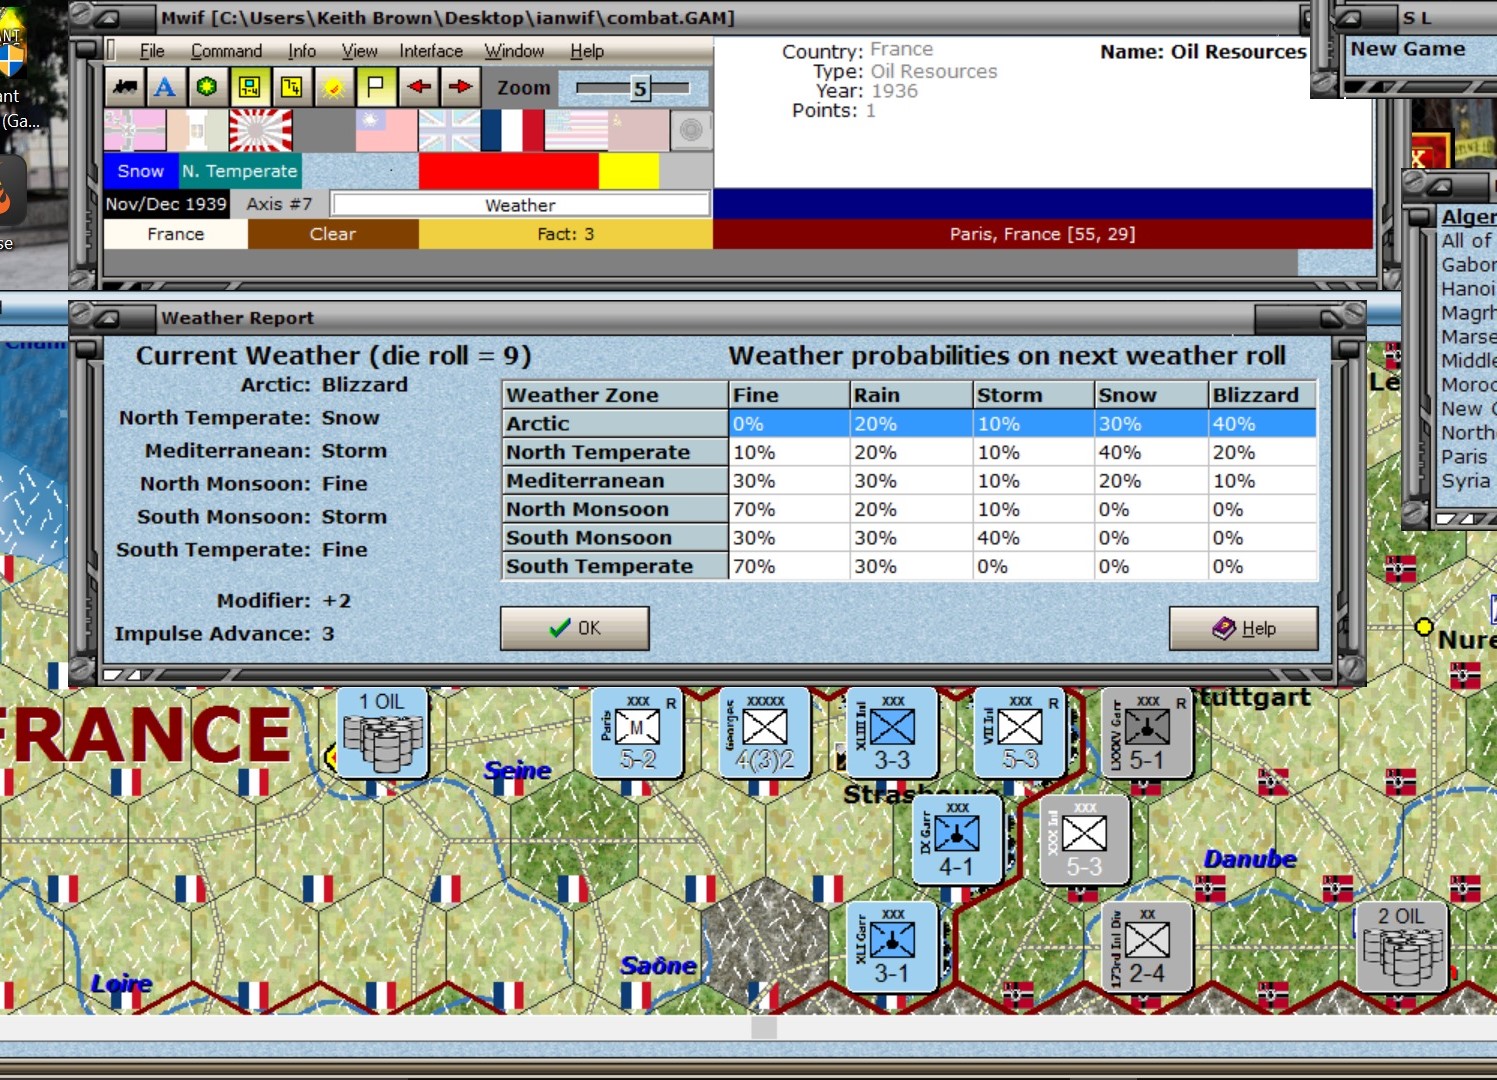Viewport: 1497px width, 1080px height.
Task: Click the 2 OIL resource counter on the map
Action: (1403, 946)
